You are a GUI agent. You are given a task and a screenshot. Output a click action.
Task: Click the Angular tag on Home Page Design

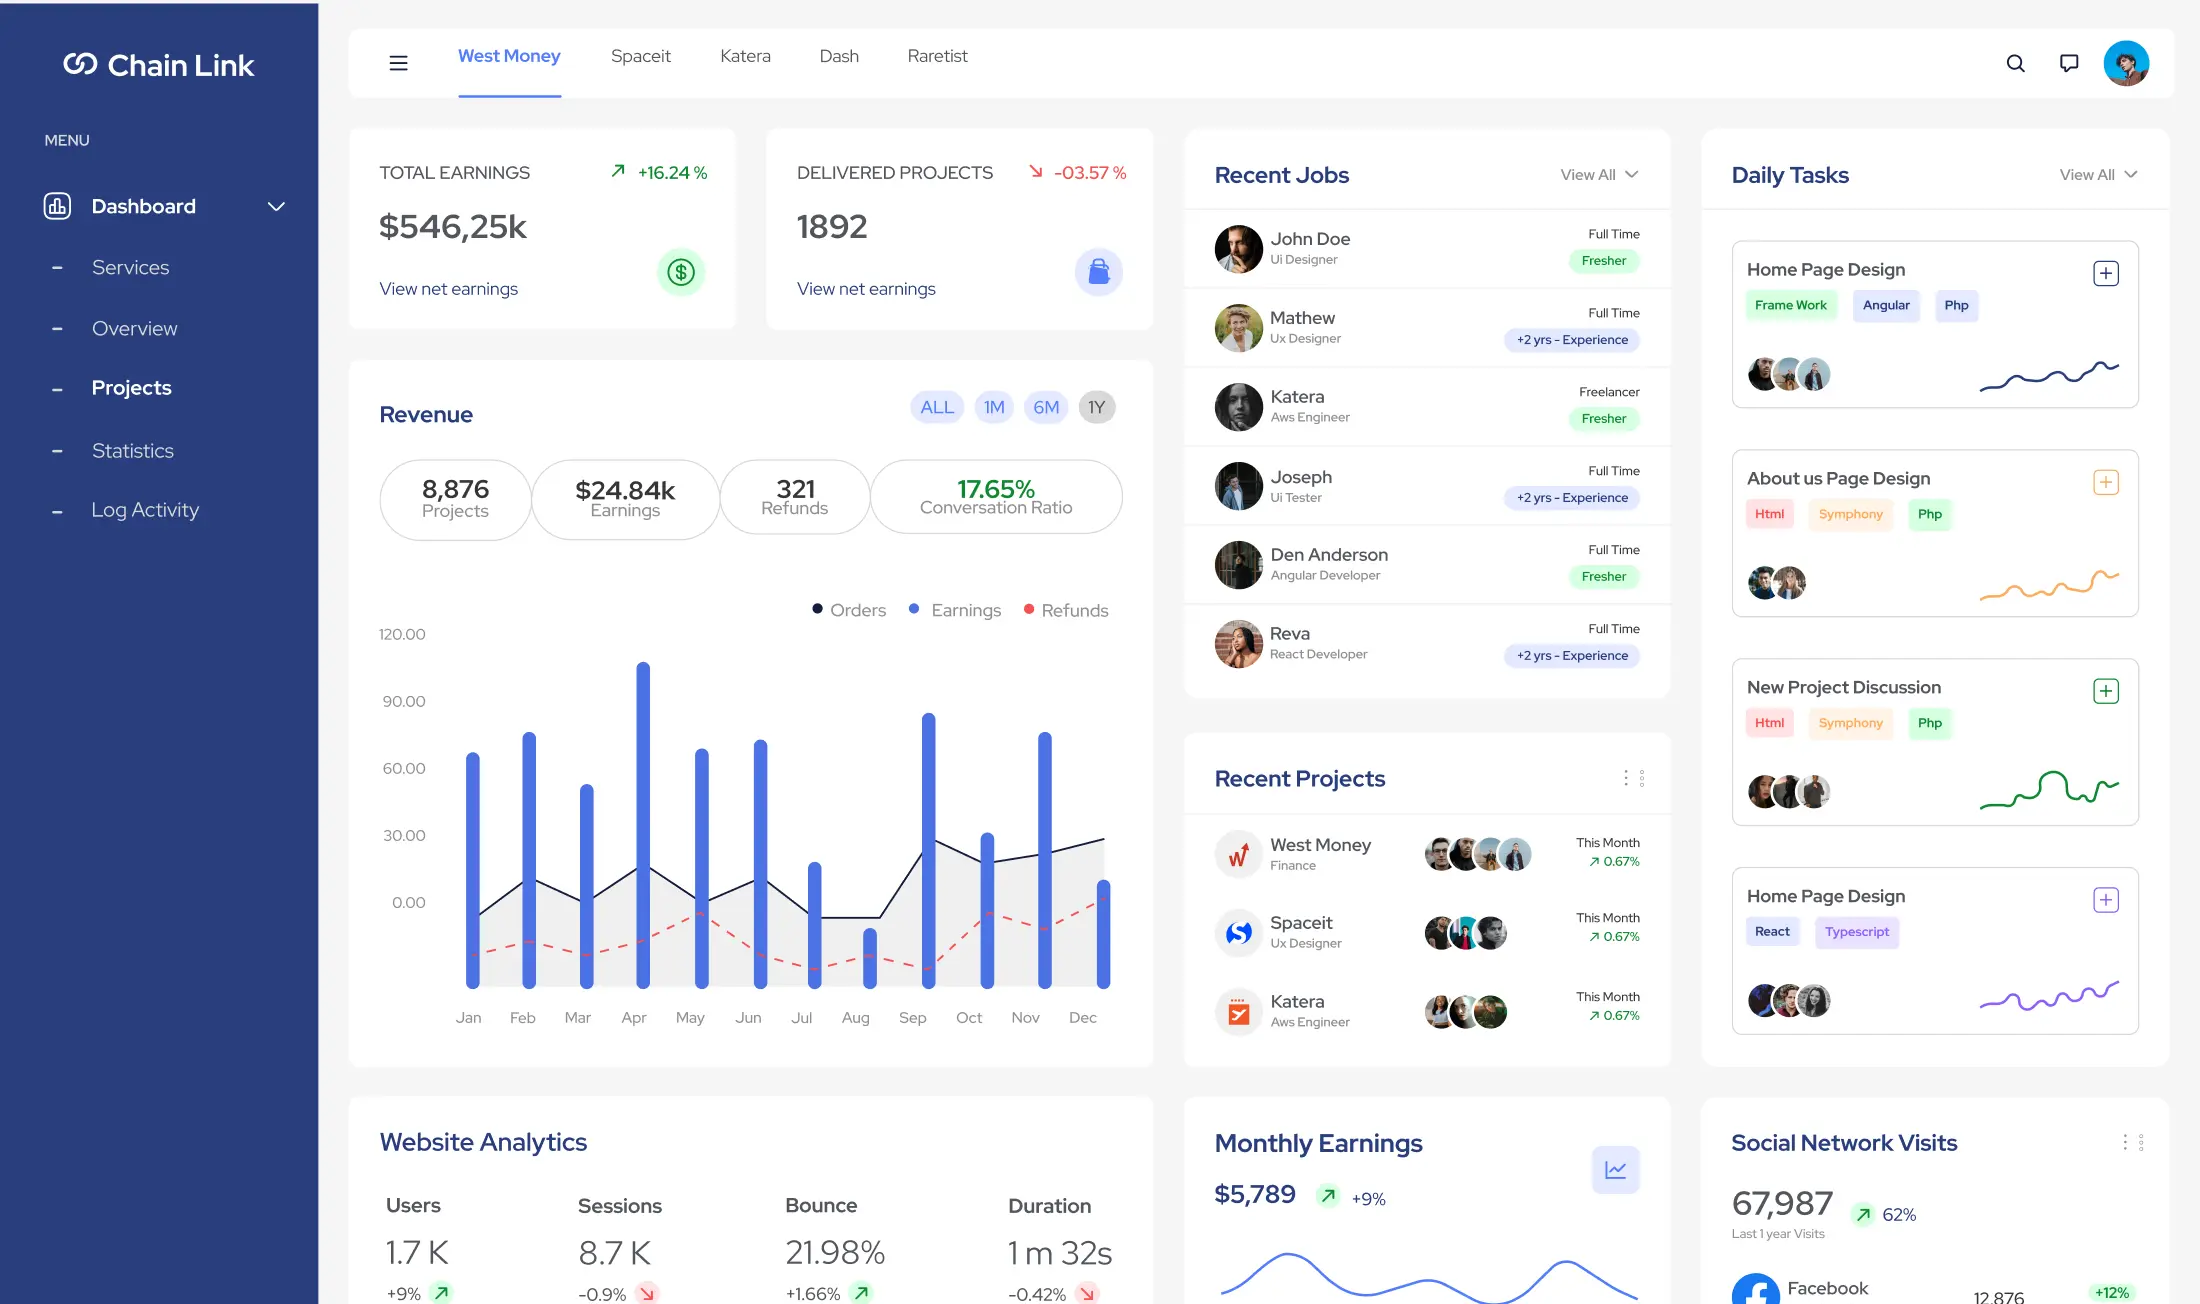pyautogui.click(x=1885, y=305)
